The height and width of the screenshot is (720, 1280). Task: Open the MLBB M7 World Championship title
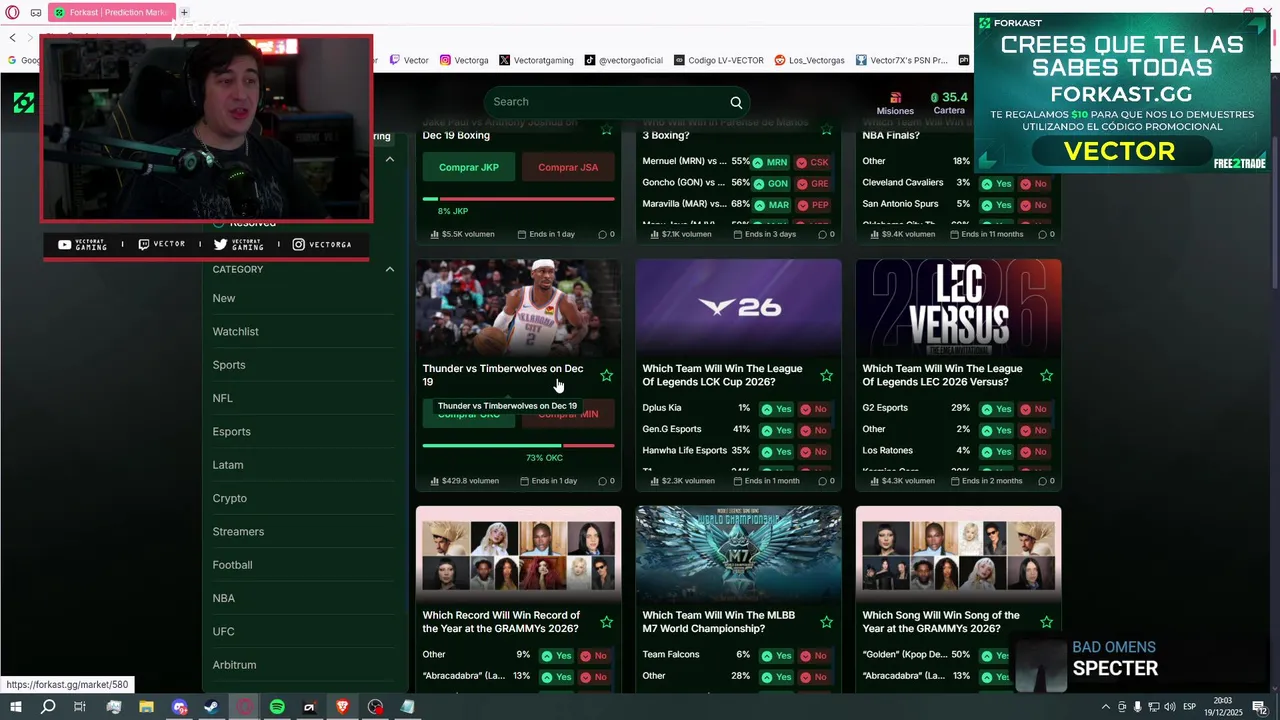coord(718,622)
